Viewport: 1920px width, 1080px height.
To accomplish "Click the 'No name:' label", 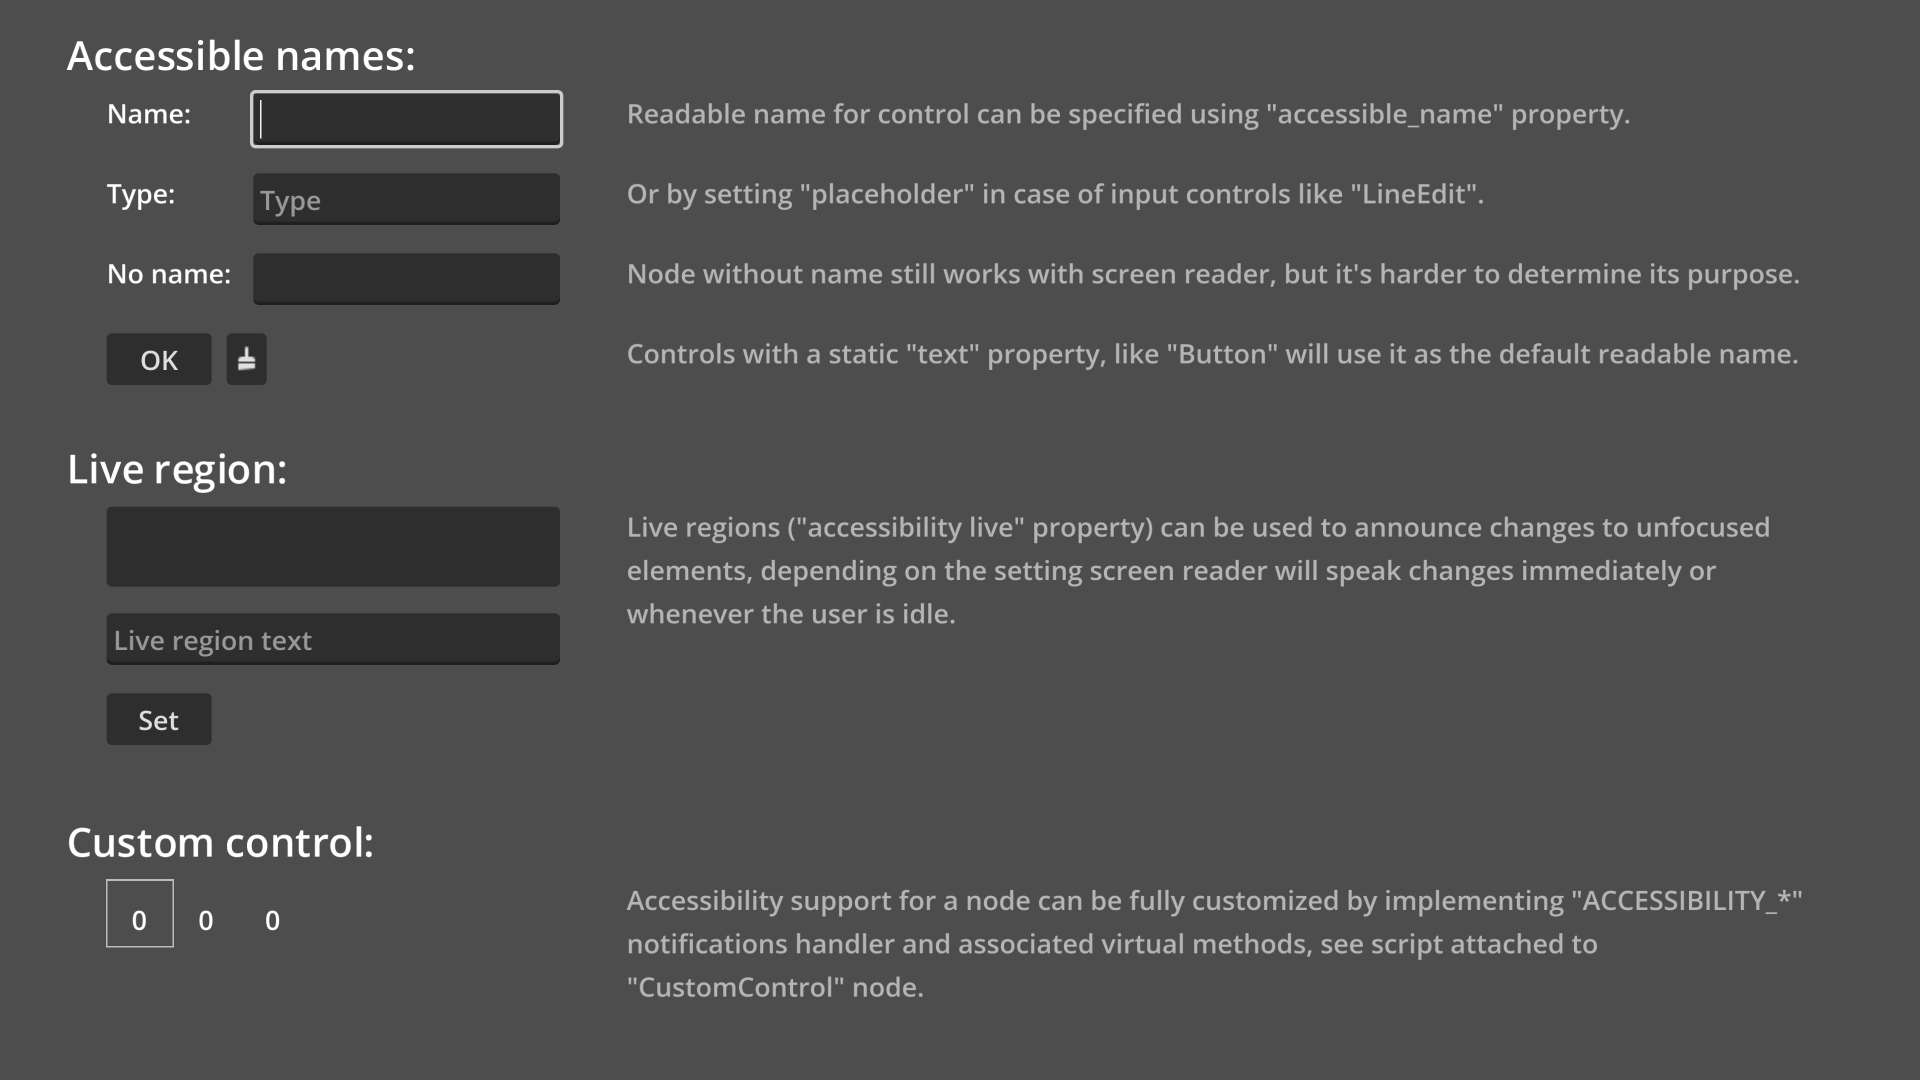I will 169,274.
